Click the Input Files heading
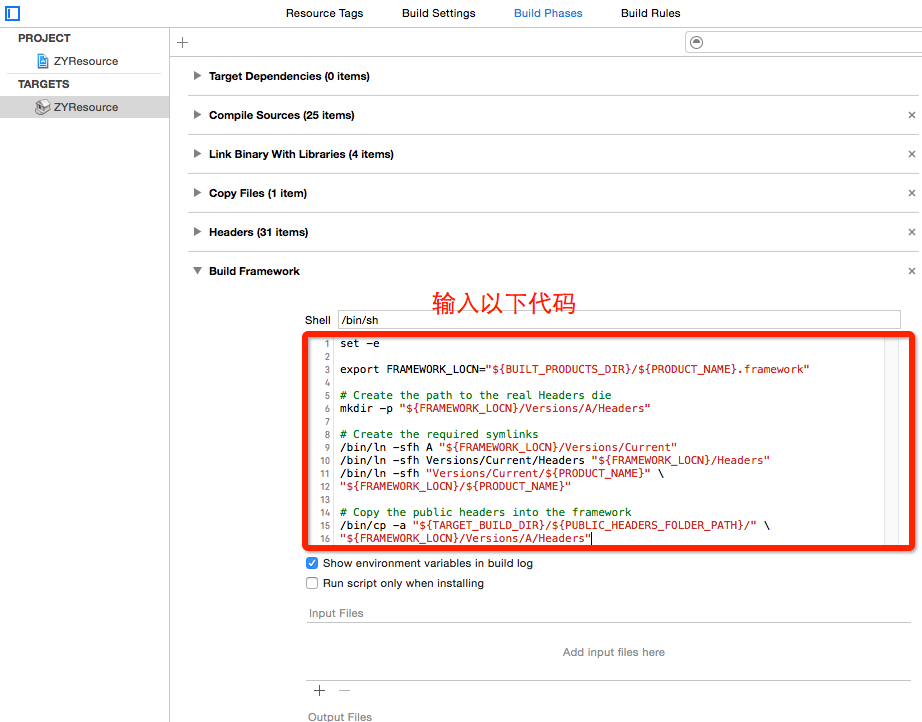This screenshot has width=922, height=722. point(336,613)
